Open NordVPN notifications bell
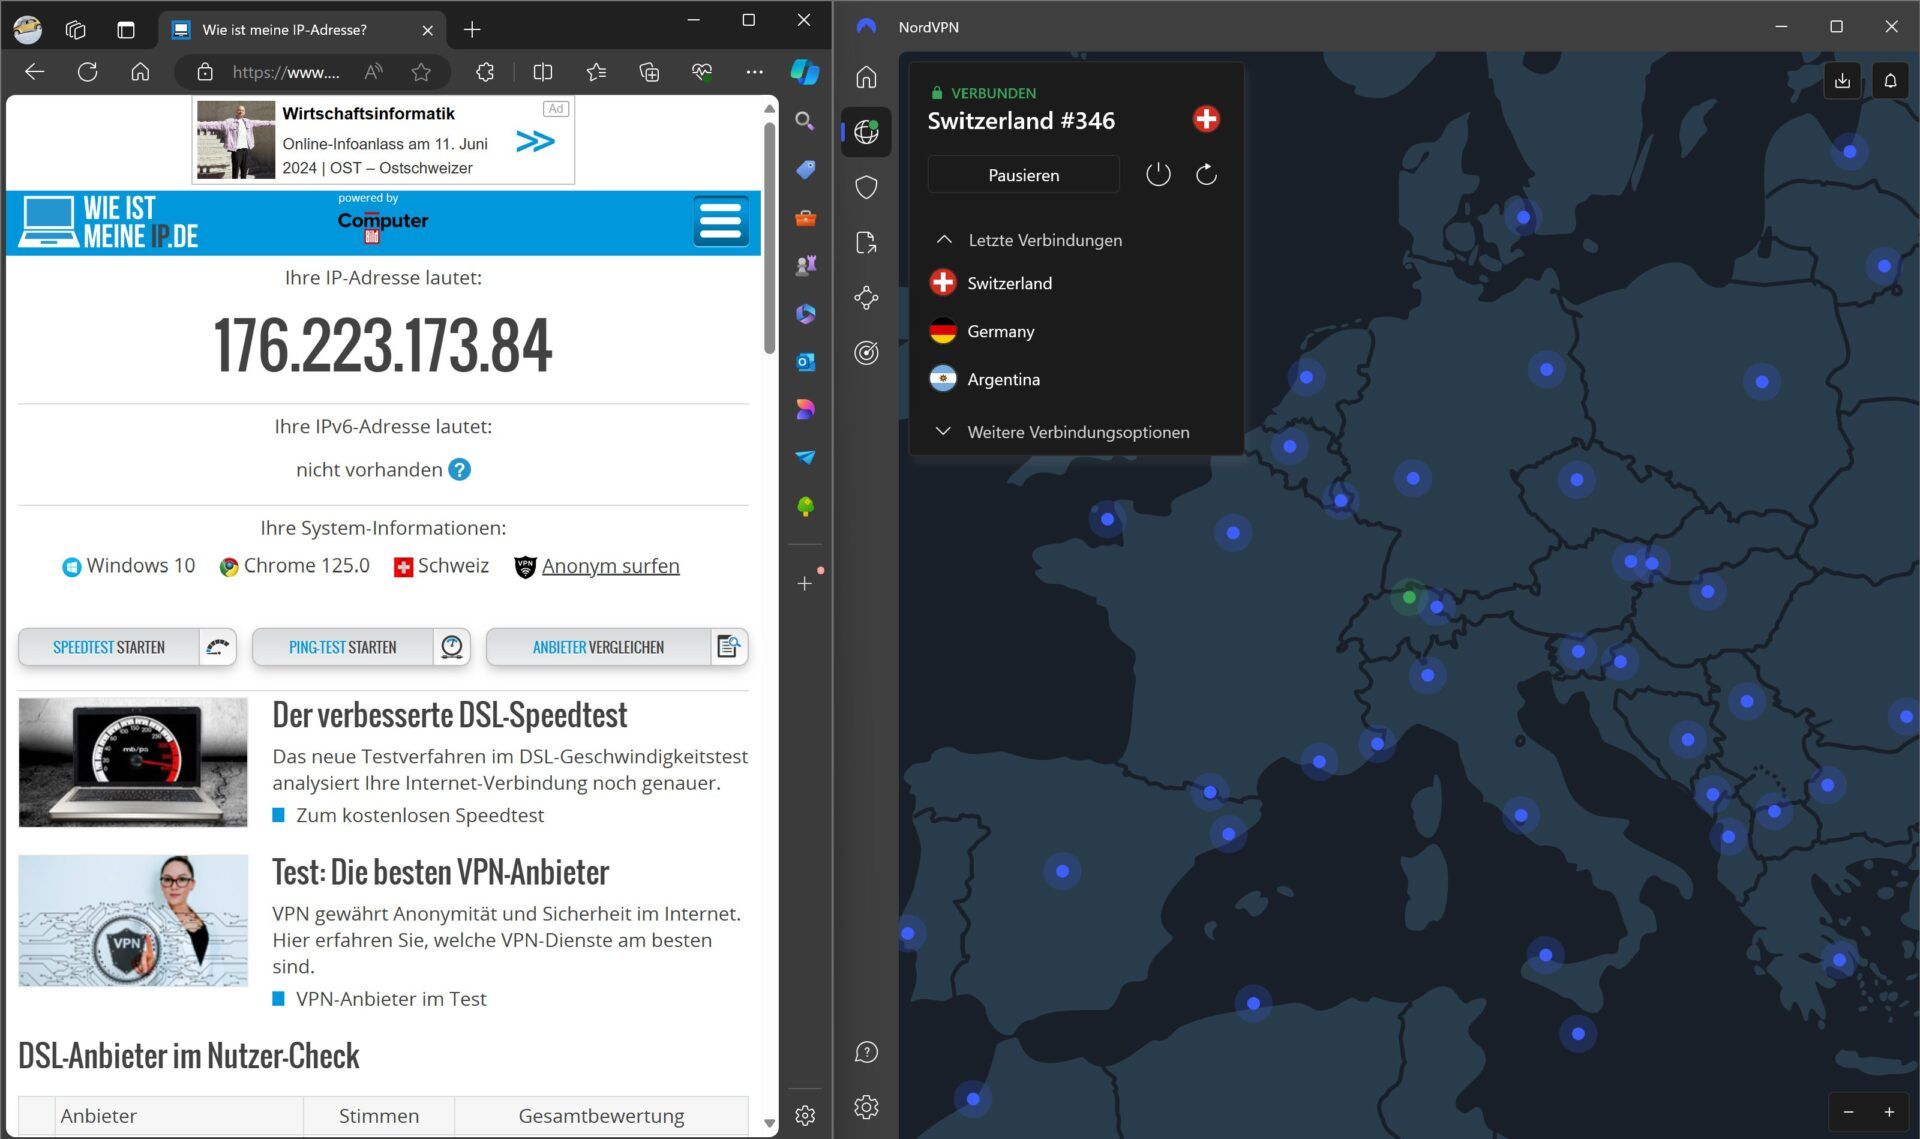The height and width of the screenshot is (1139, 1920). pos(1890,81)
